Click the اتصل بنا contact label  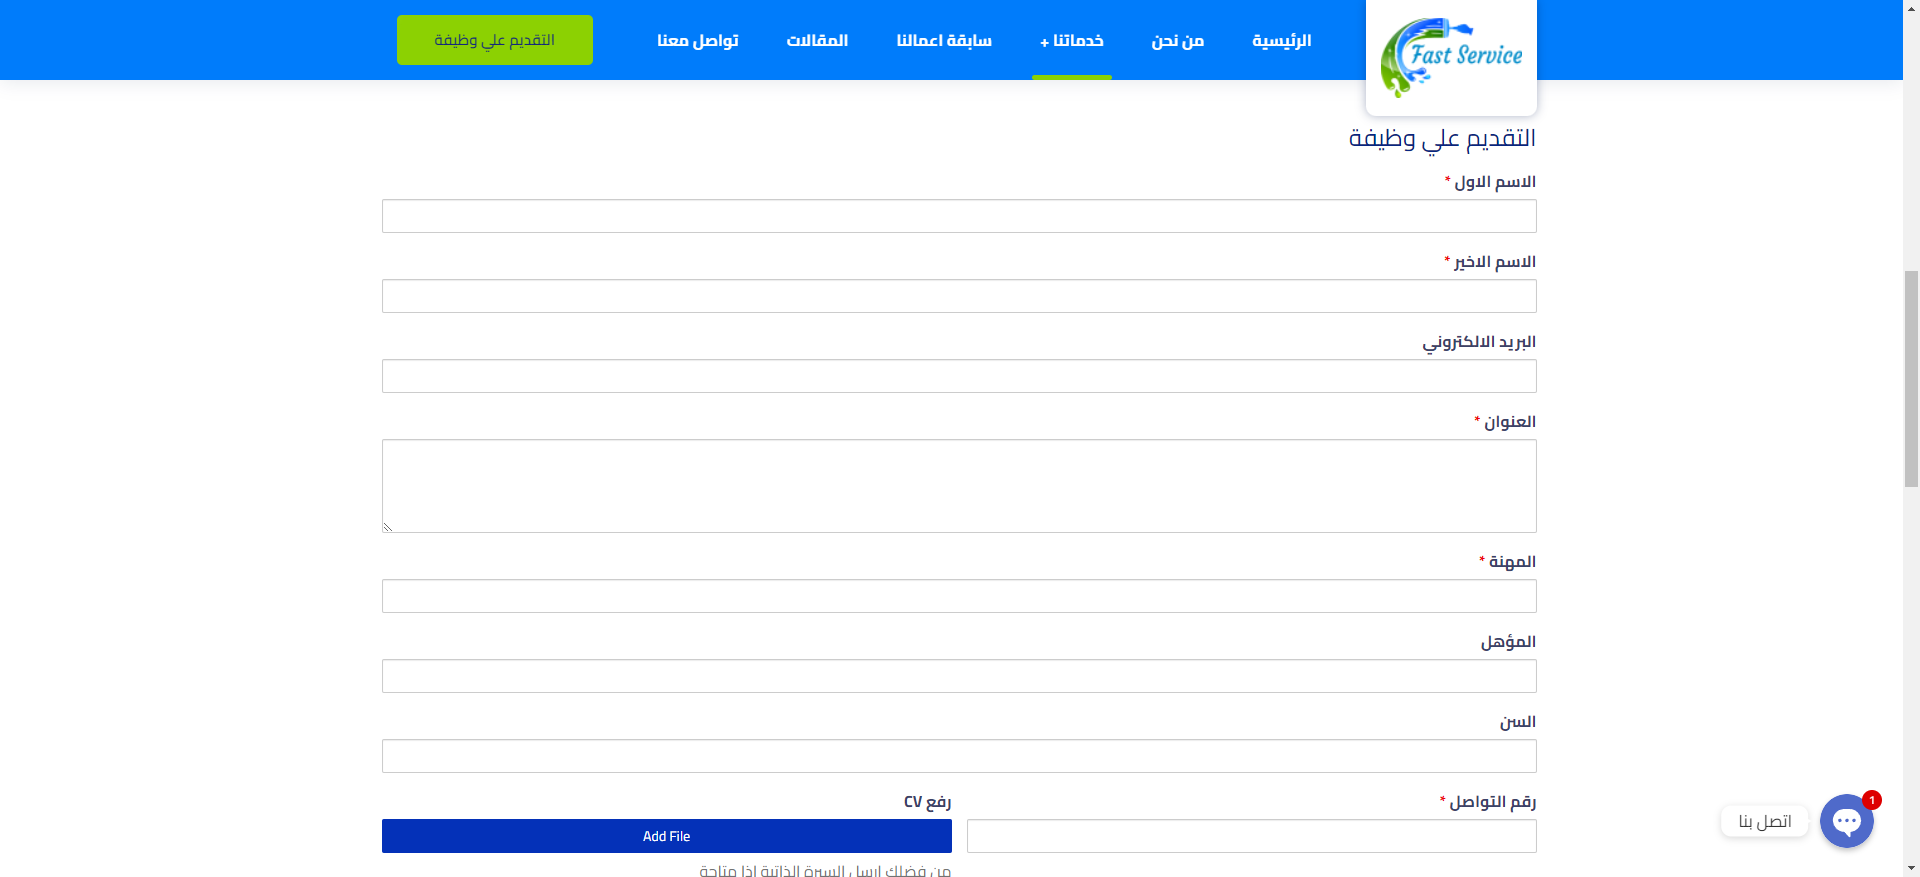coord(1764,821)
